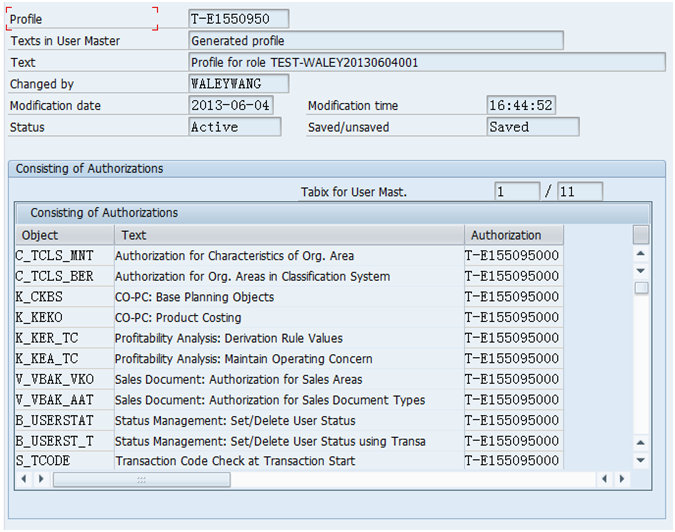Click 'Profitability Analysis: Derivation Rule Values' text
The width and height of the screenshot is (675, 532).
229,338
